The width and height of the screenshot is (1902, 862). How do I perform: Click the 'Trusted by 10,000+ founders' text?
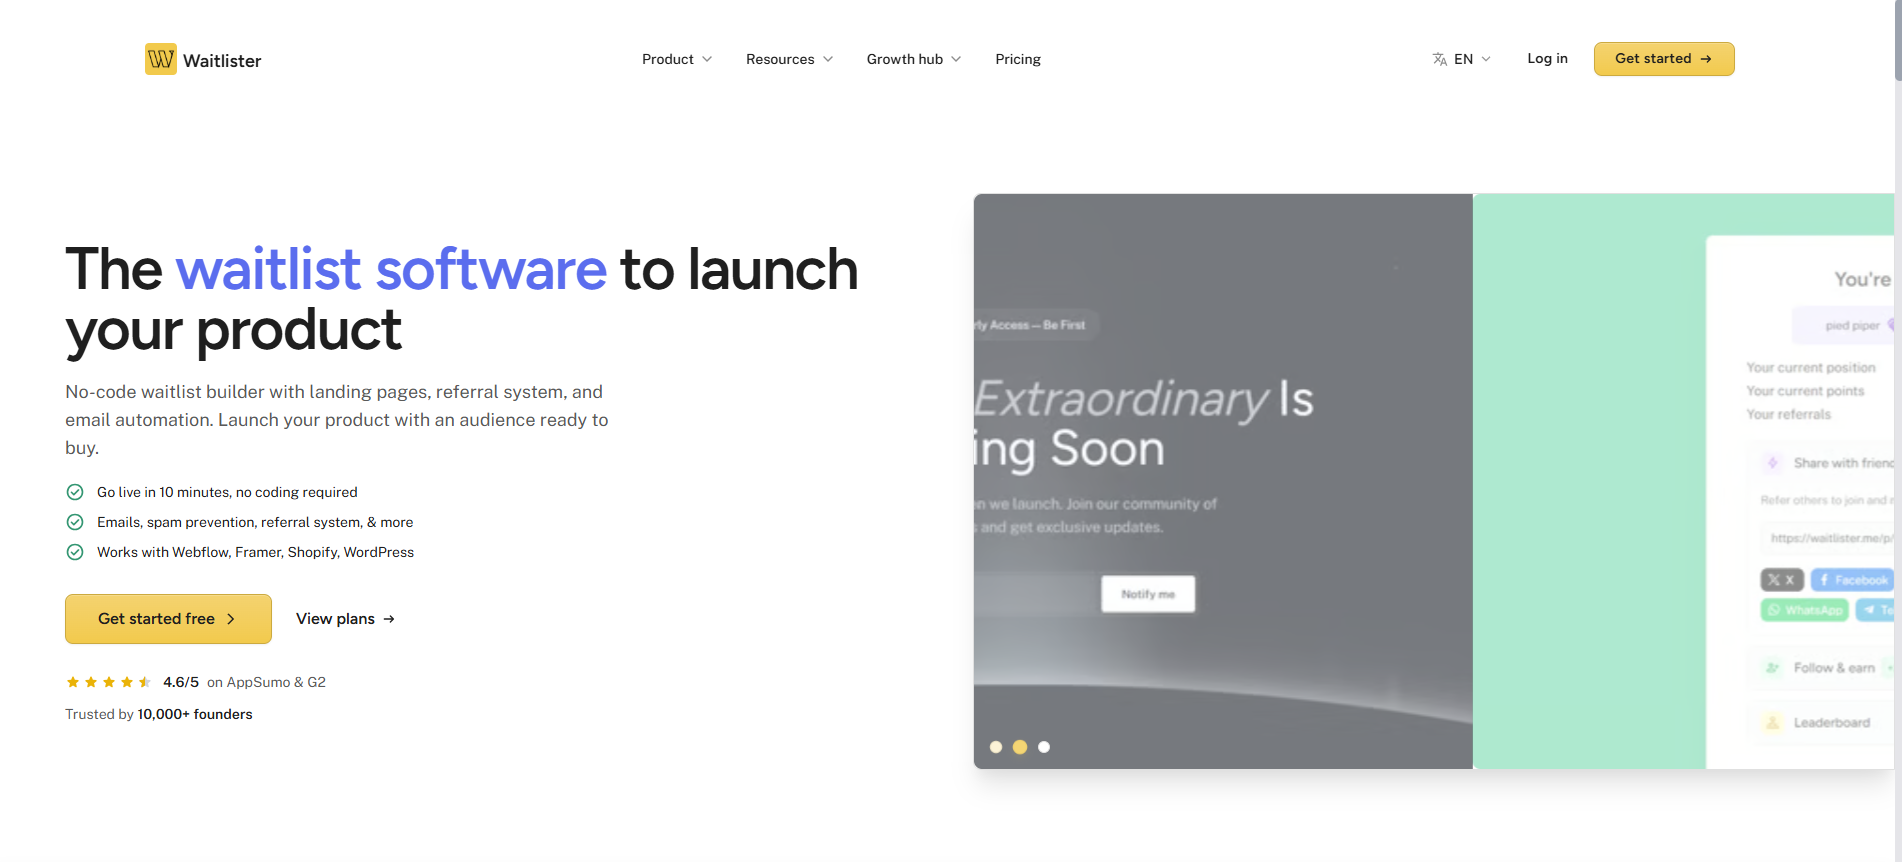[x=159, y=714]
